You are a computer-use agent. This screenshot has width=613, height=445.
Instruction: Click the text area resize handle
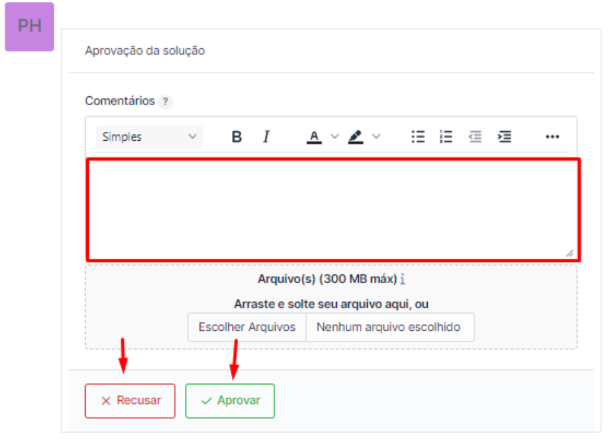click(x=569, y=253)
